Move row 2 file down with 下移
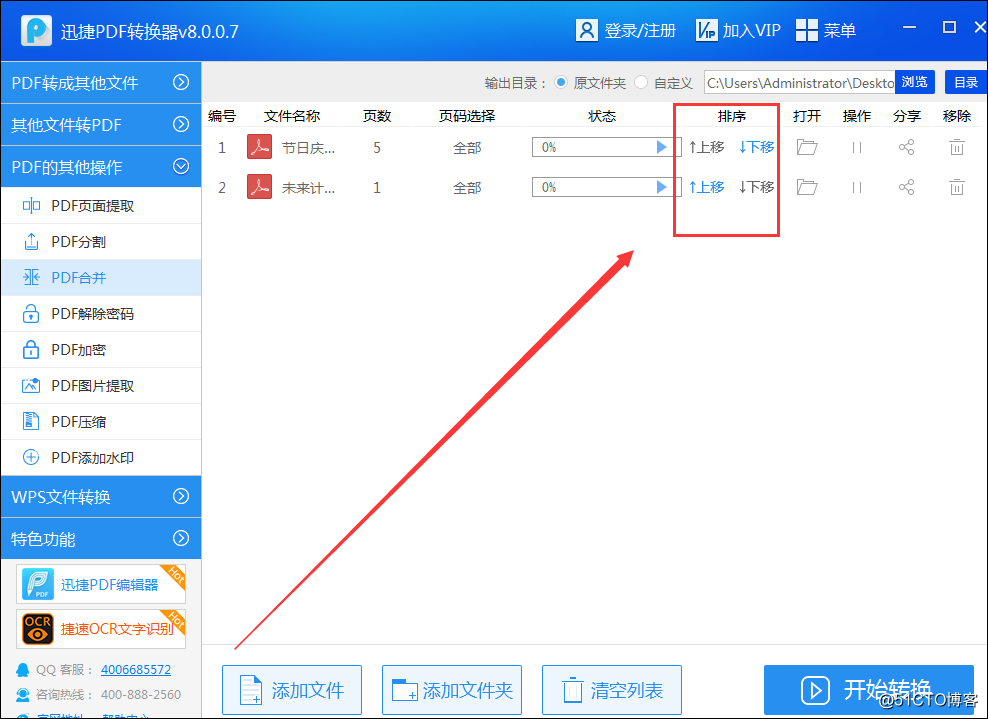 [756, 187]
